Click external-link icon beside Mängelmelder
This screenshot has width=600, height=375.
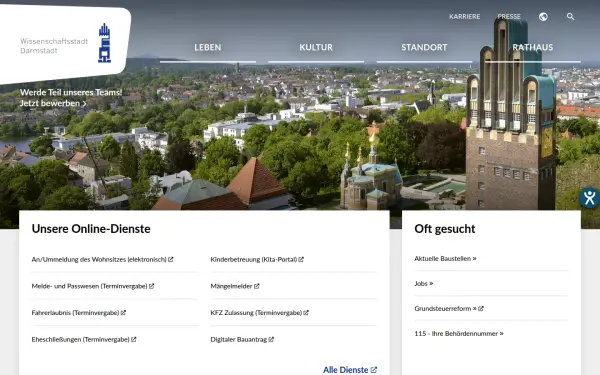[x=257, y=286]
